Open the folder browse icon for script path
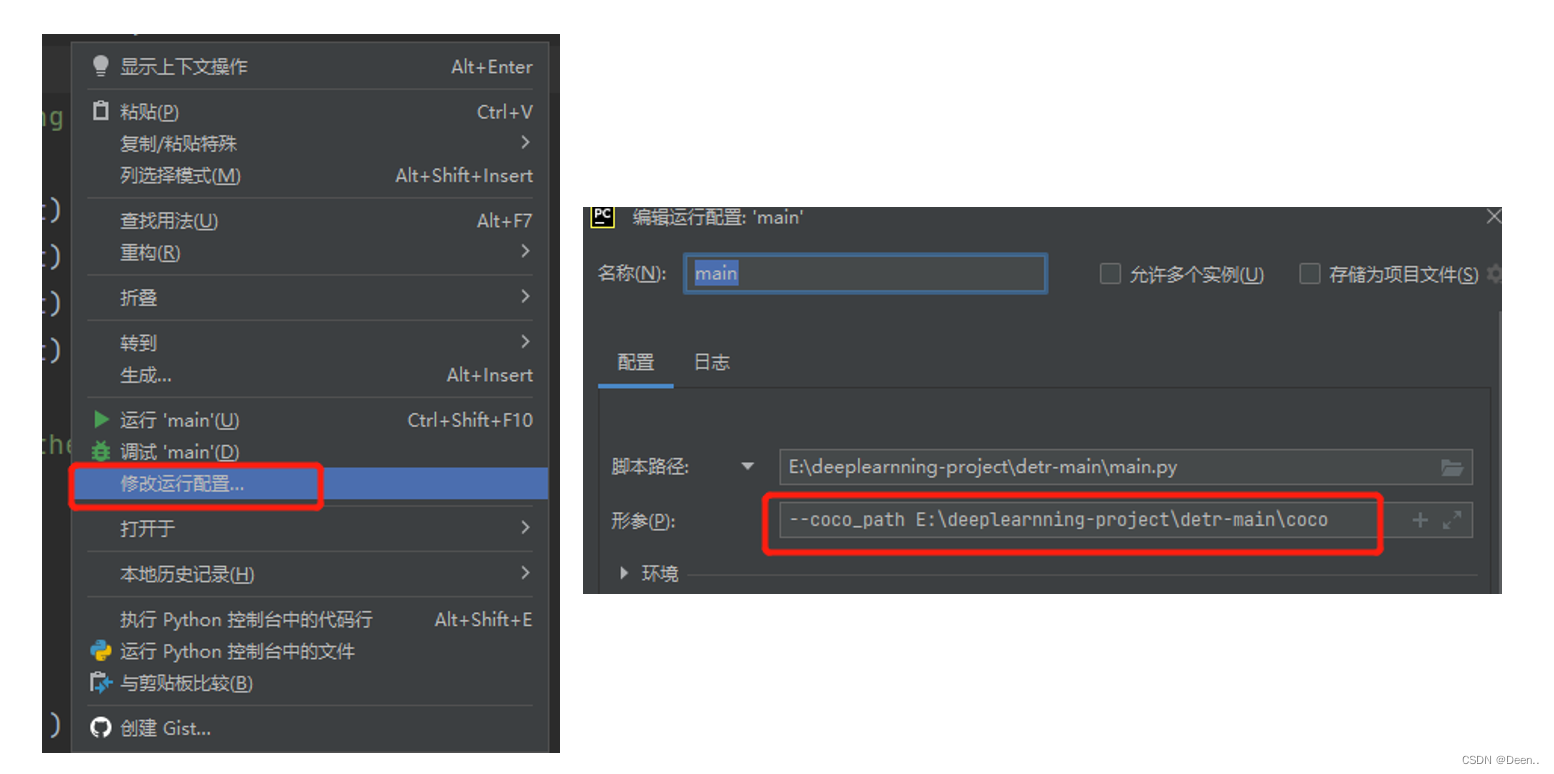1554x774 pixels. point(1452,467)
